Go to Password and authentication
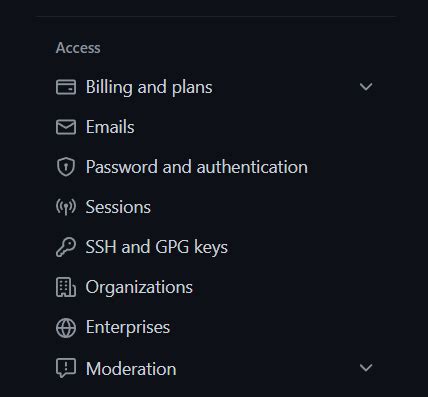 (197, 167)
